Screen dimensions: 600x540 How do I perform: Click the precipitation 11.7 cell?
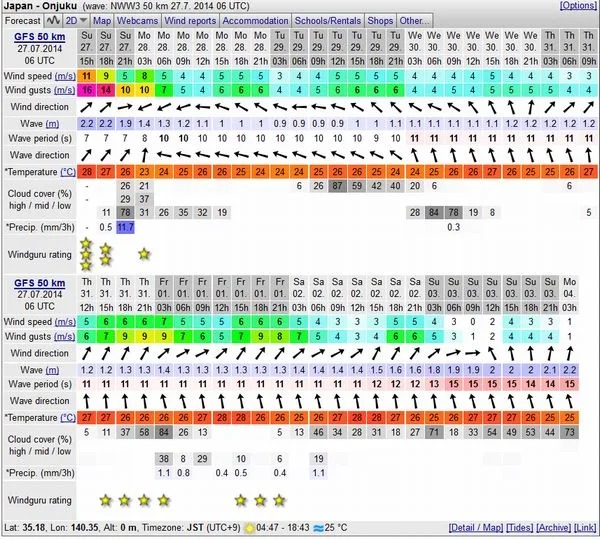point(125,227)
